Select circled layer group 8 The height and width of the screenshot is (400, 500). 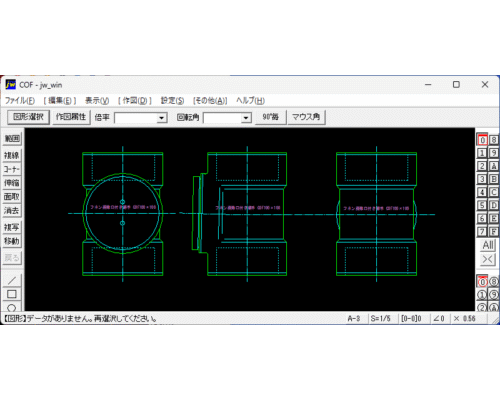click(494, 282)
